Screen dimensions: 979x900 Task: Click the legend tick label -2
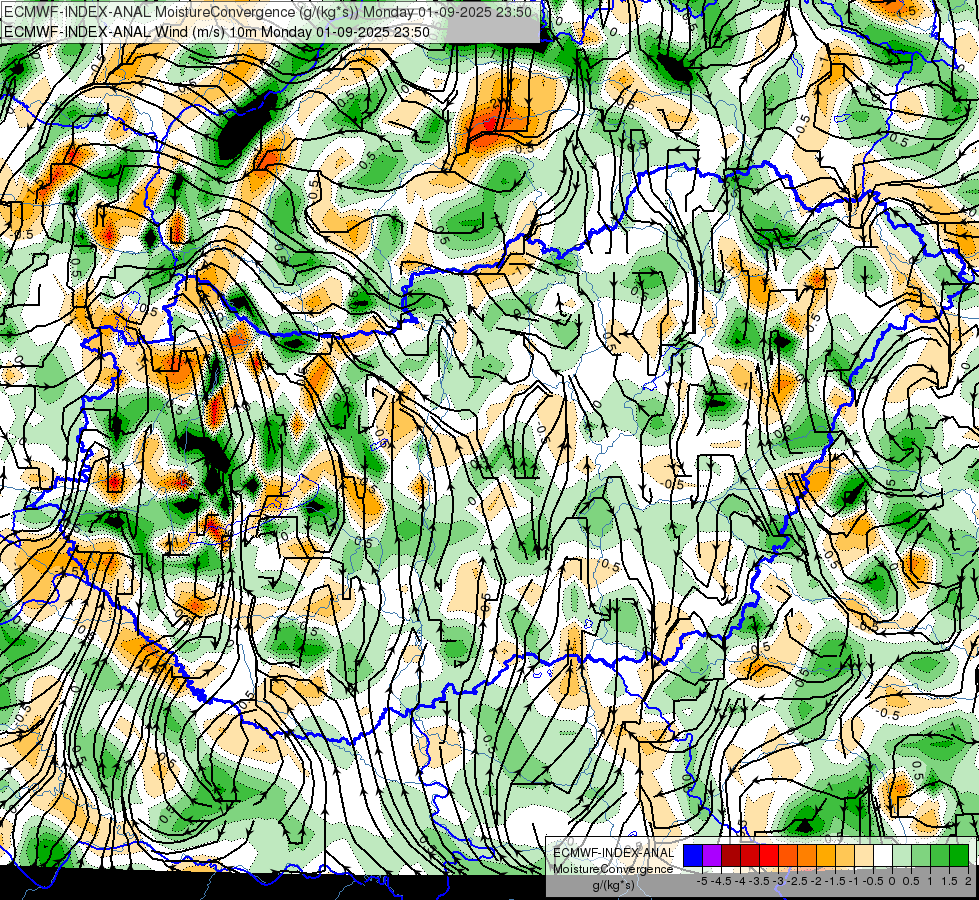point(816,881)
